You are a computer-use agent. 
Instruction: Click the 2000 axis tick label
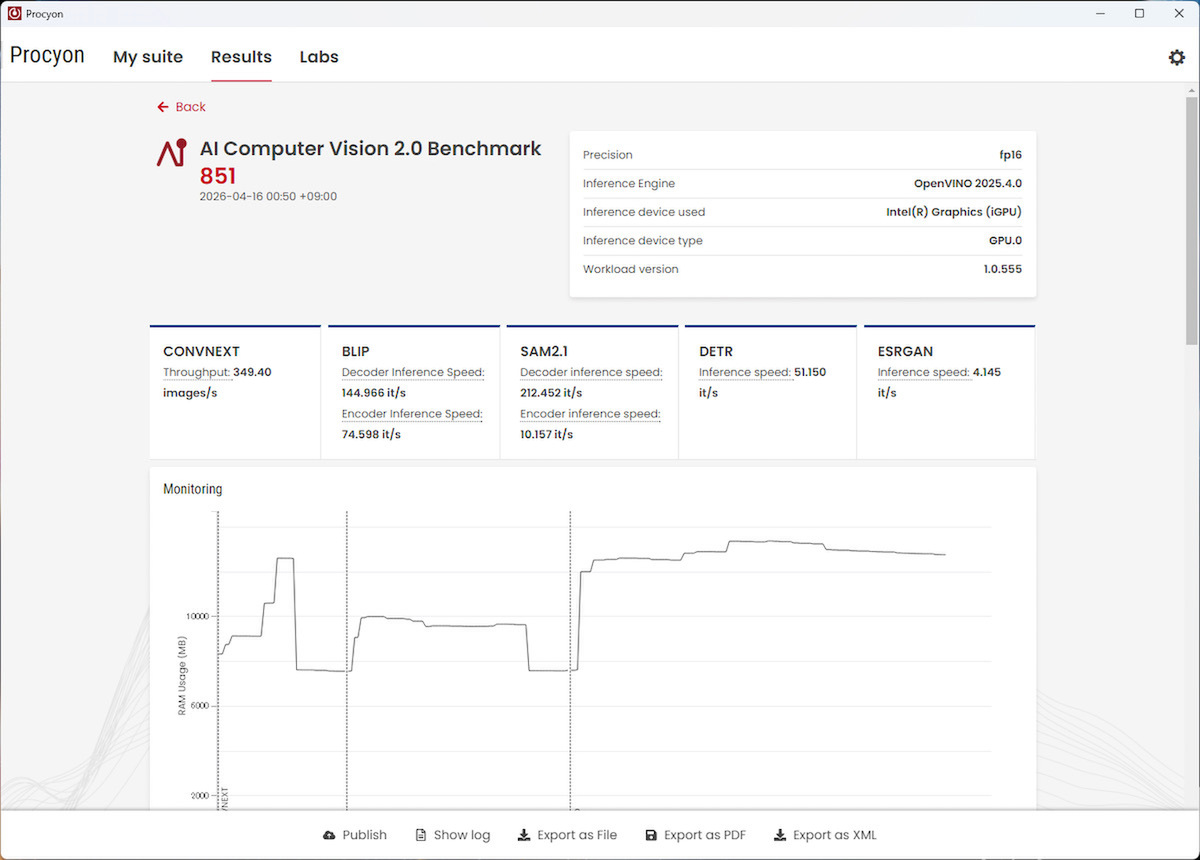click(199, 796)
